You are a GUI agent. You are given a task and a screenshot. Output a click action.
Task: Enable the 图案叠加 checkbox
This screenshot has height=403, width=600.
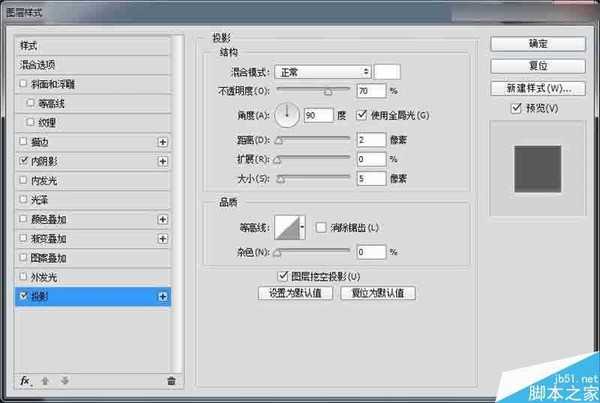pyautogui.click(x=23, y=257)
